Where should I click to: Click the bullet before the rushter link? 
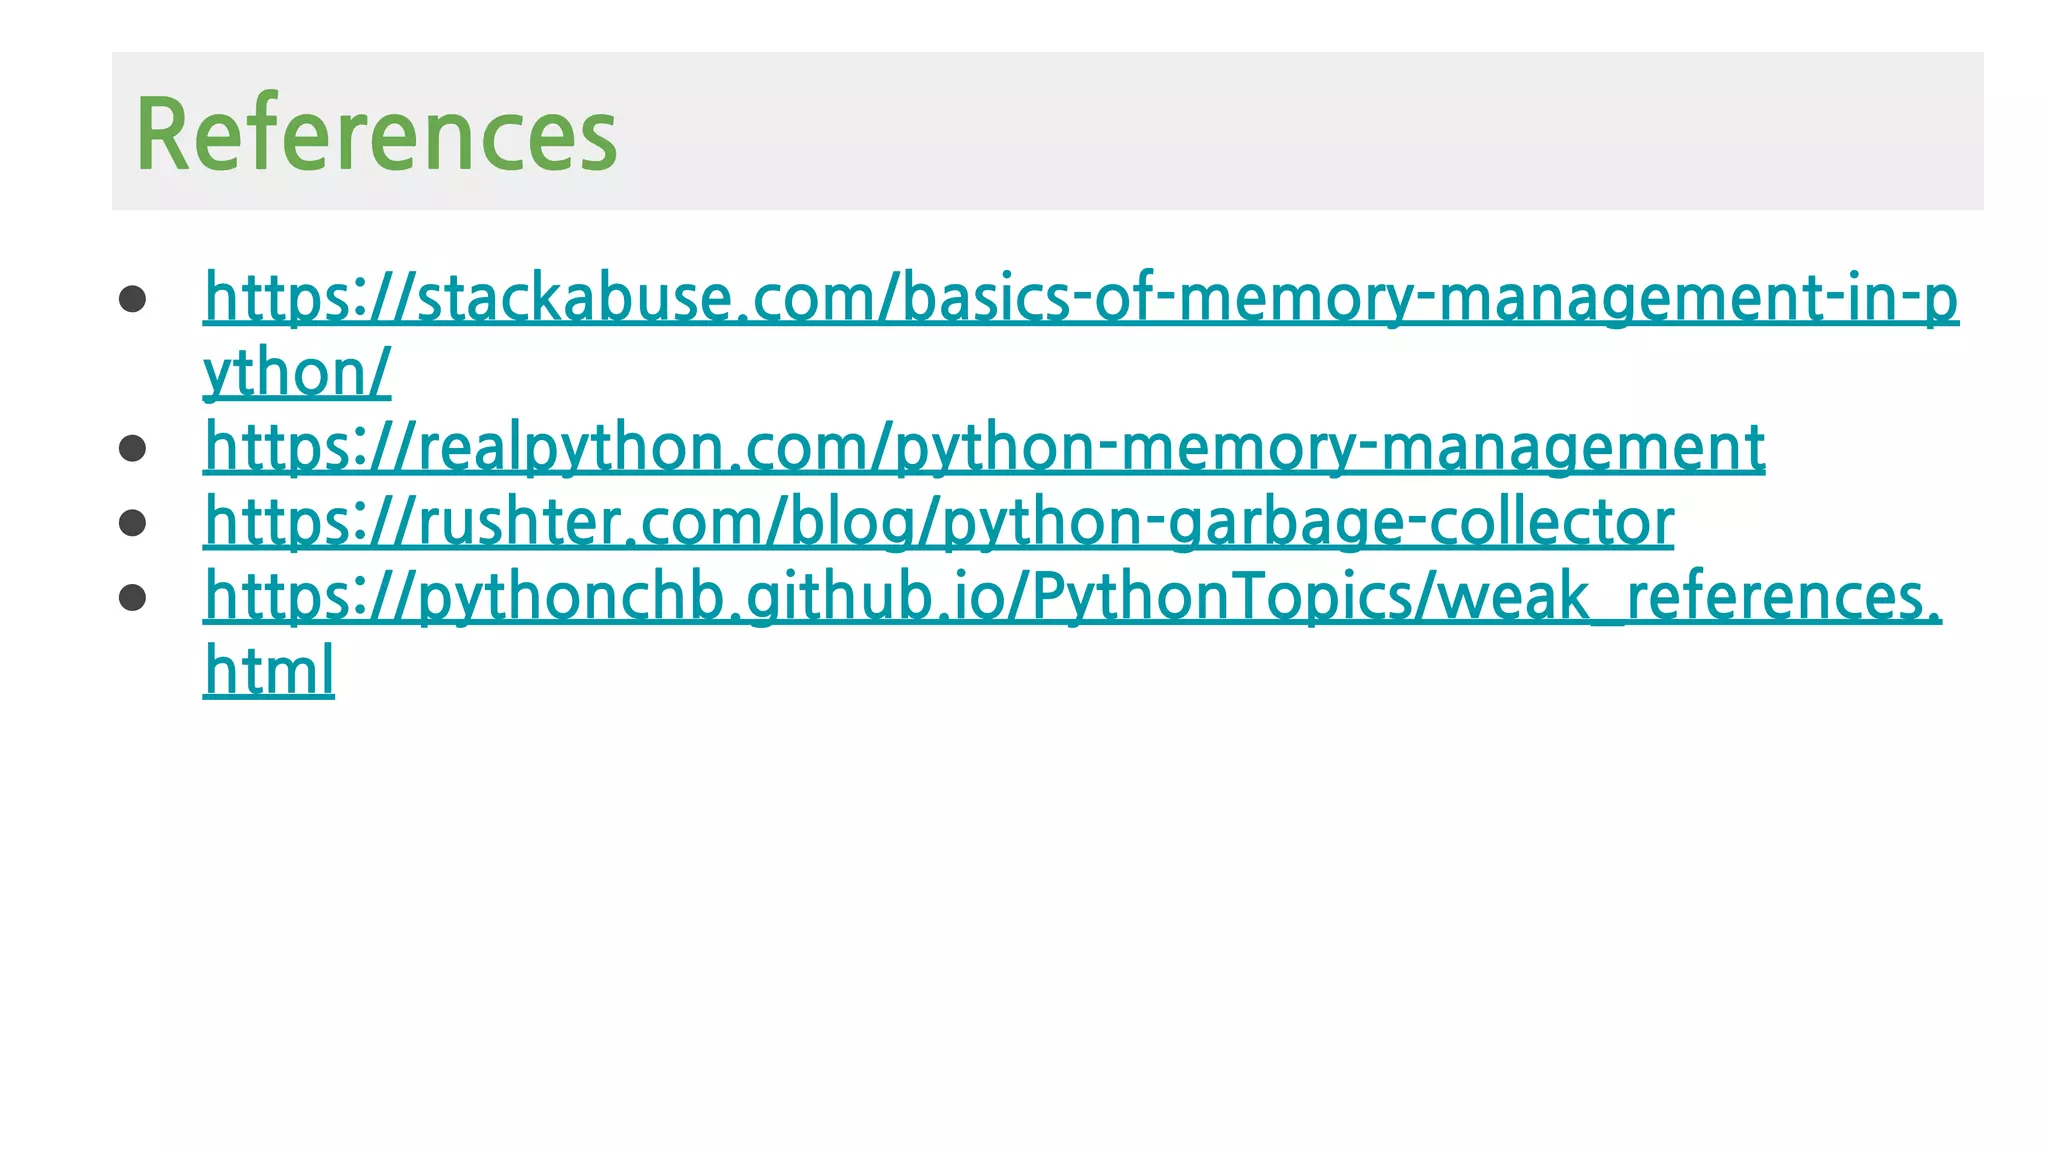[x=132, y=523]
